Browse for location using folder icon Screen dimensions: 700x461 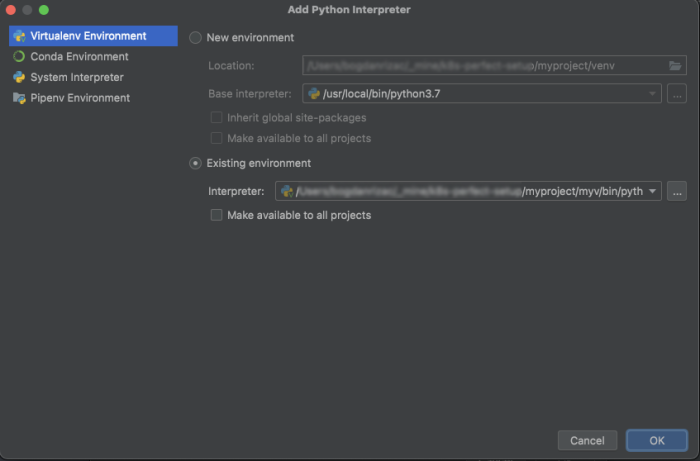click(675, 66)
